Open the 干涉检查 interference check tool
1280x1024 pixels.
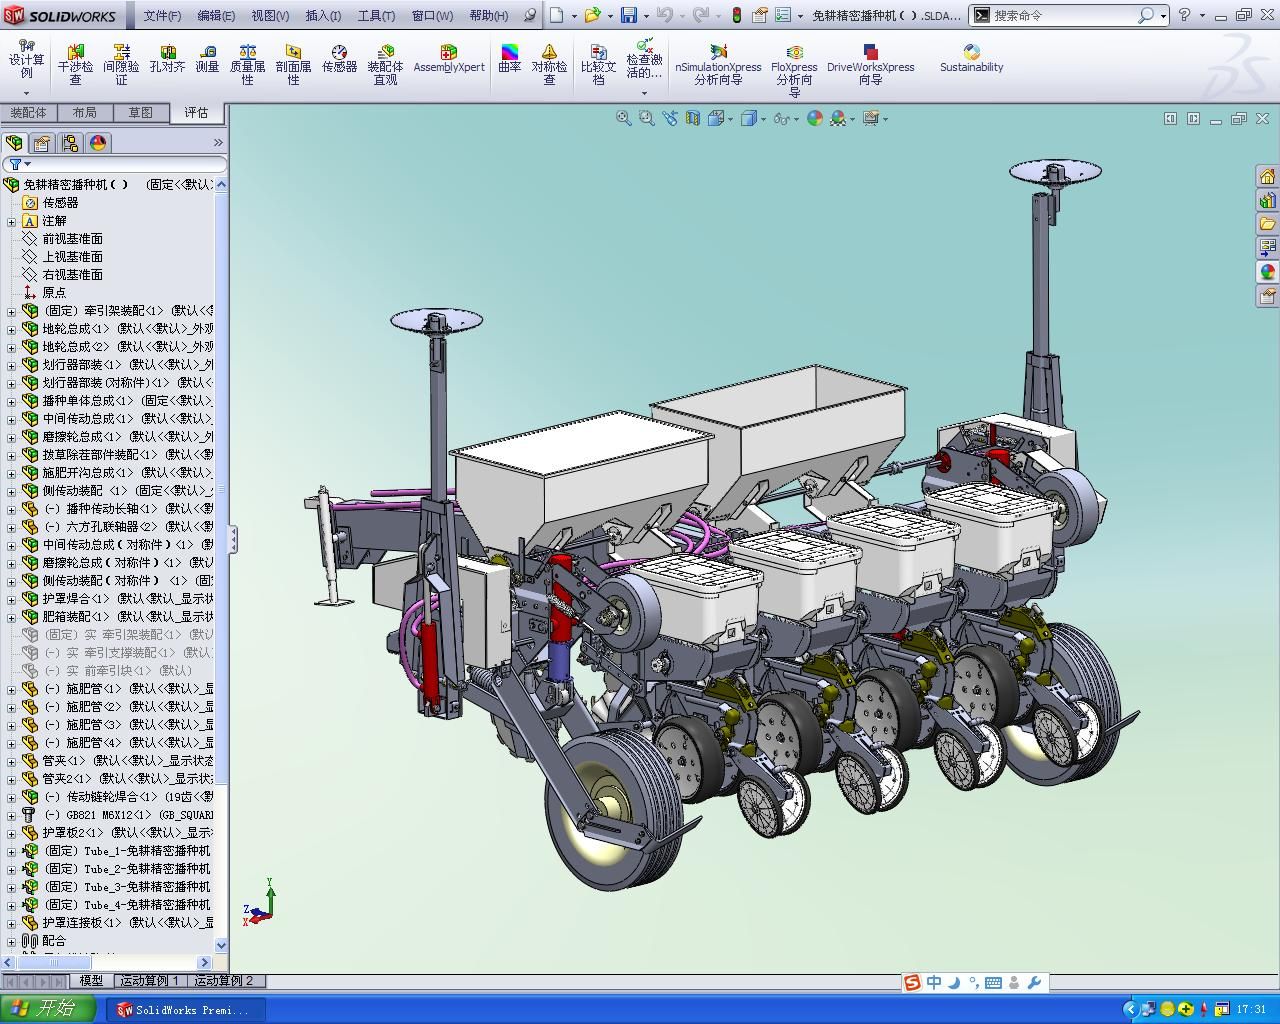click(x=75, y=65)
